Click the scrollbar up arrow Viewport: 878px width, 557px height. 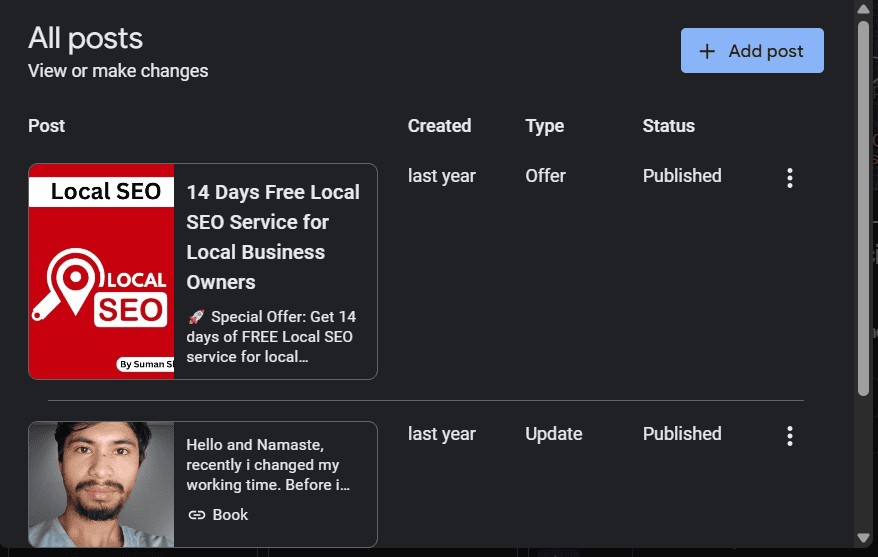863,8
